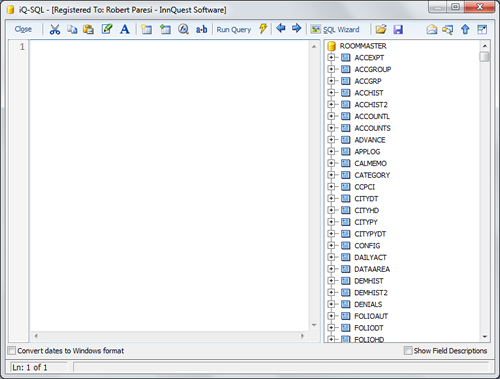This screenshot has width=500, height=379.
Task: Expand the DAILYACT table node
Action: tap(331, 257)
